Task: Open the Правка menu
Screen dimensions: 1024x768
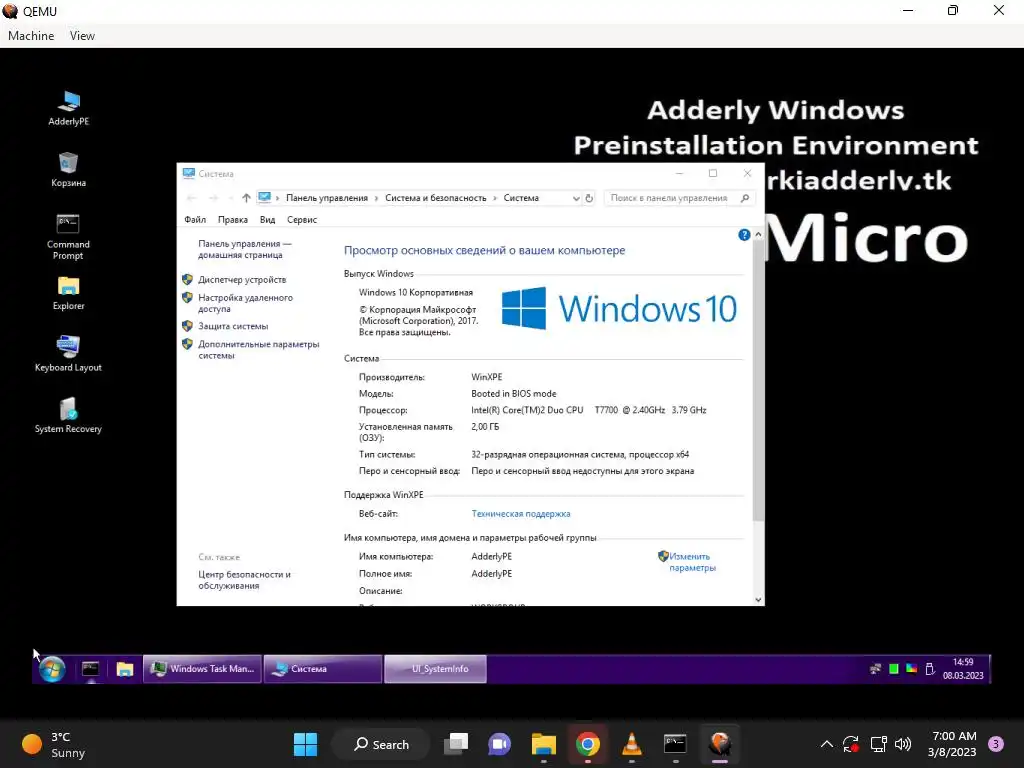Action: click(x=232, y=219)
